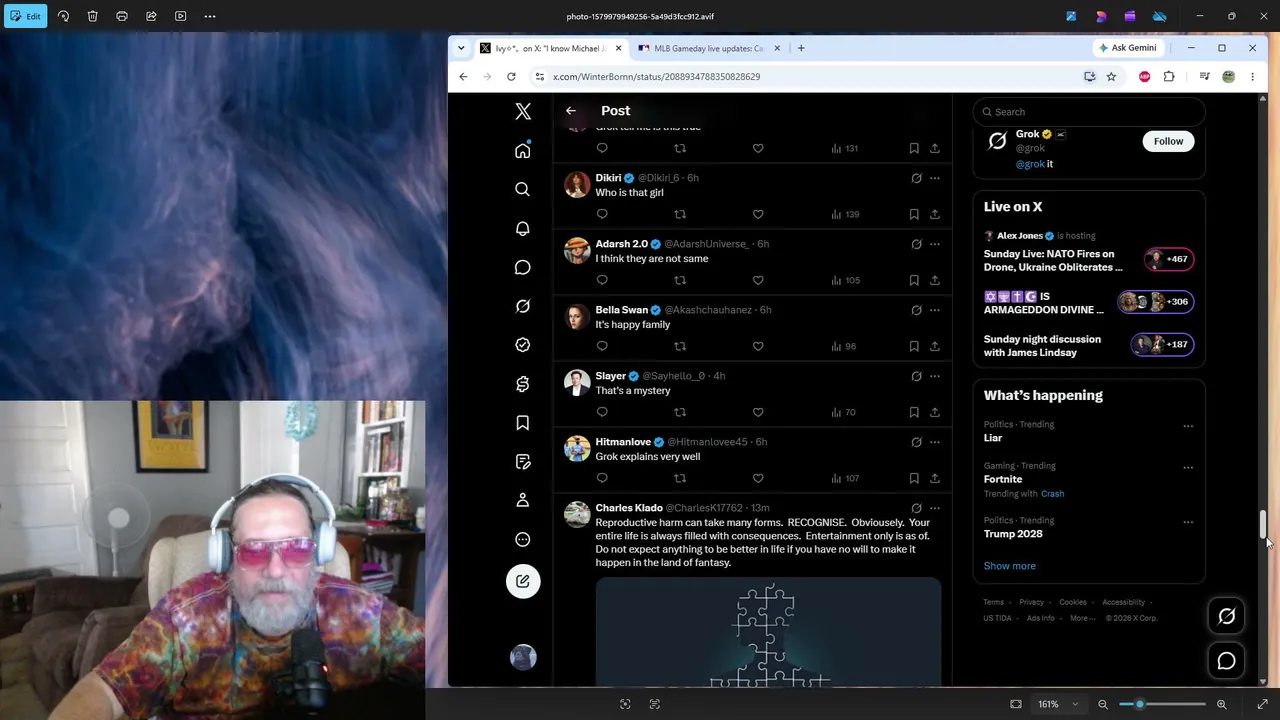Open the Fortnite trending topic

click(x=1089, y=479)
